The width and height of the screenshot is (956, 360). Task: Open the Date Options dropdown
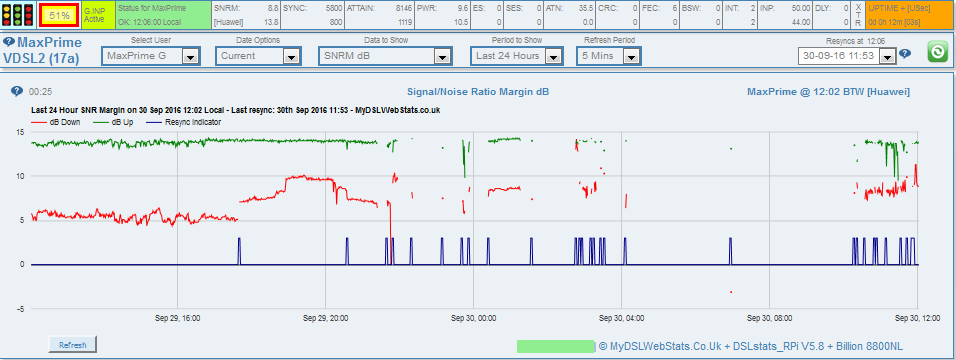coord(259,56)
